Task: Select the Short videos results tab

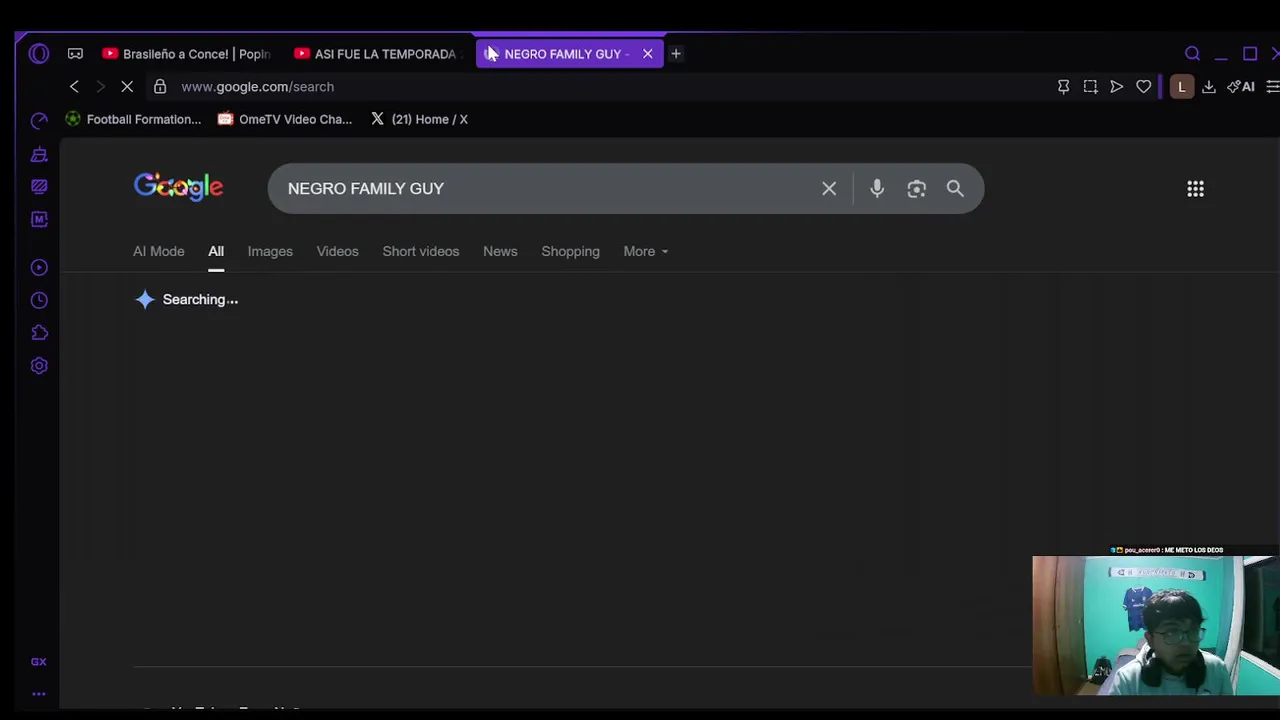Action: click(x=421, y=252)
